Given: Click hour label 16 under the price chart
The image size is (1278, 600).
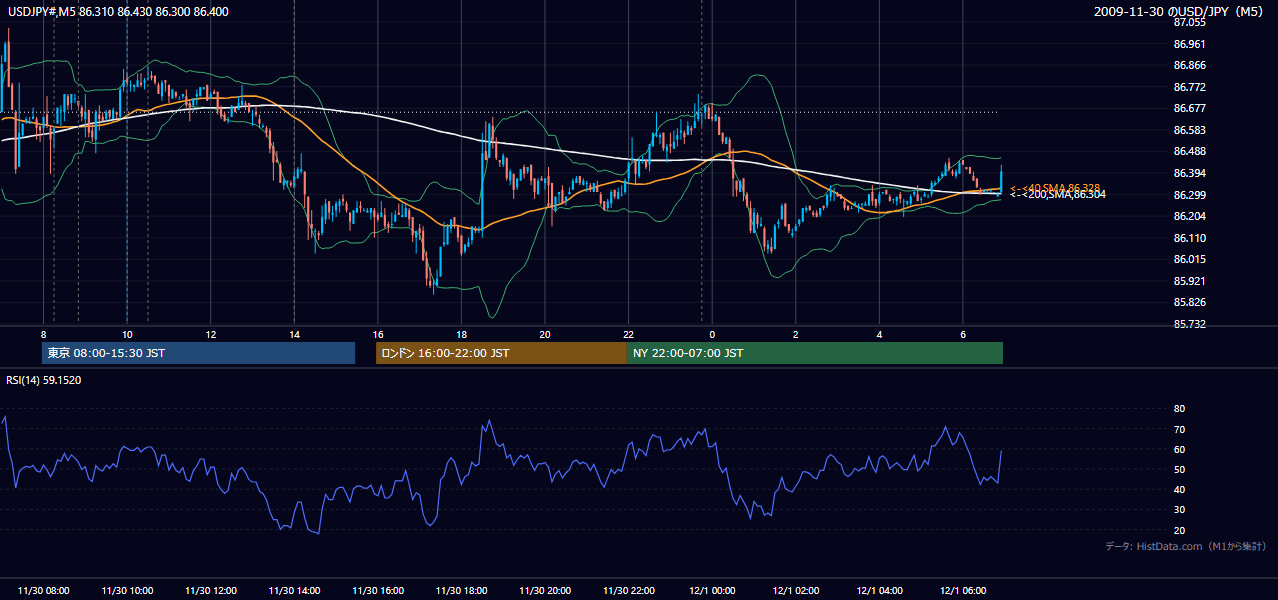Looking at the screenshot, I should (378, 334).
